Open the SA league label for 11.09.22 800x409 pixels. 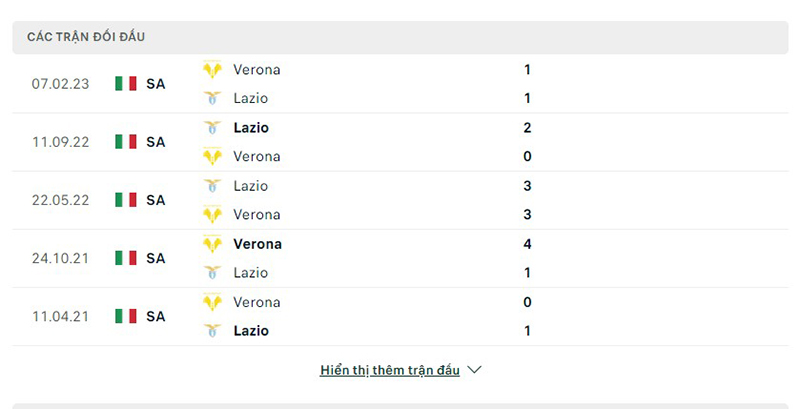point(155,142)
